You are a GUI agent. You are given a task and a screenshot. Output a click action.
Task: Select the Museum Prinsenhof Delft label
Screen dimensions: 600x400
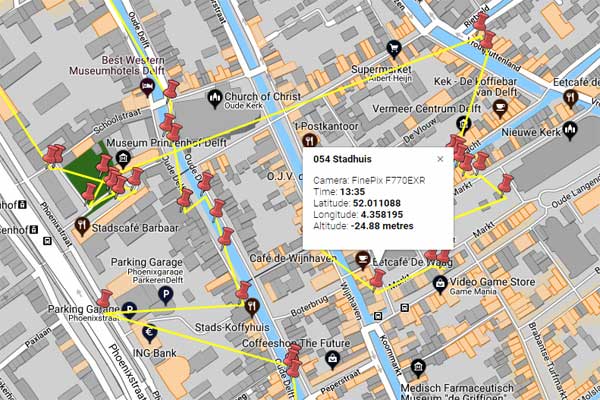[166, 143]
